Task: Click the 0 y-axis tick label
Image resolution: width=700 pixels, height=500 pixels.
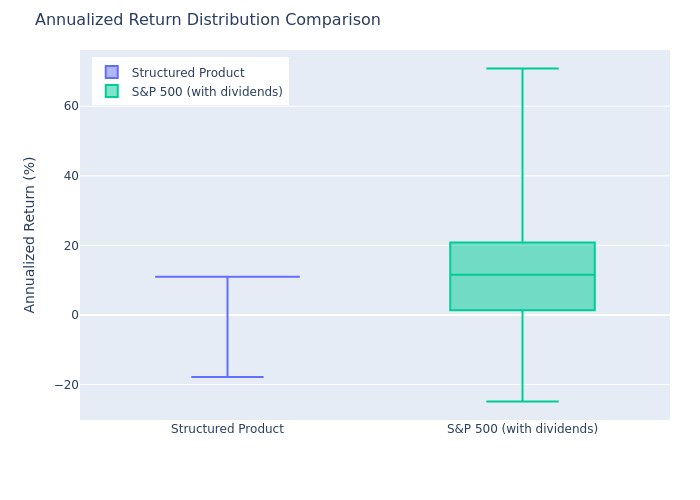Action: point(75,315)
